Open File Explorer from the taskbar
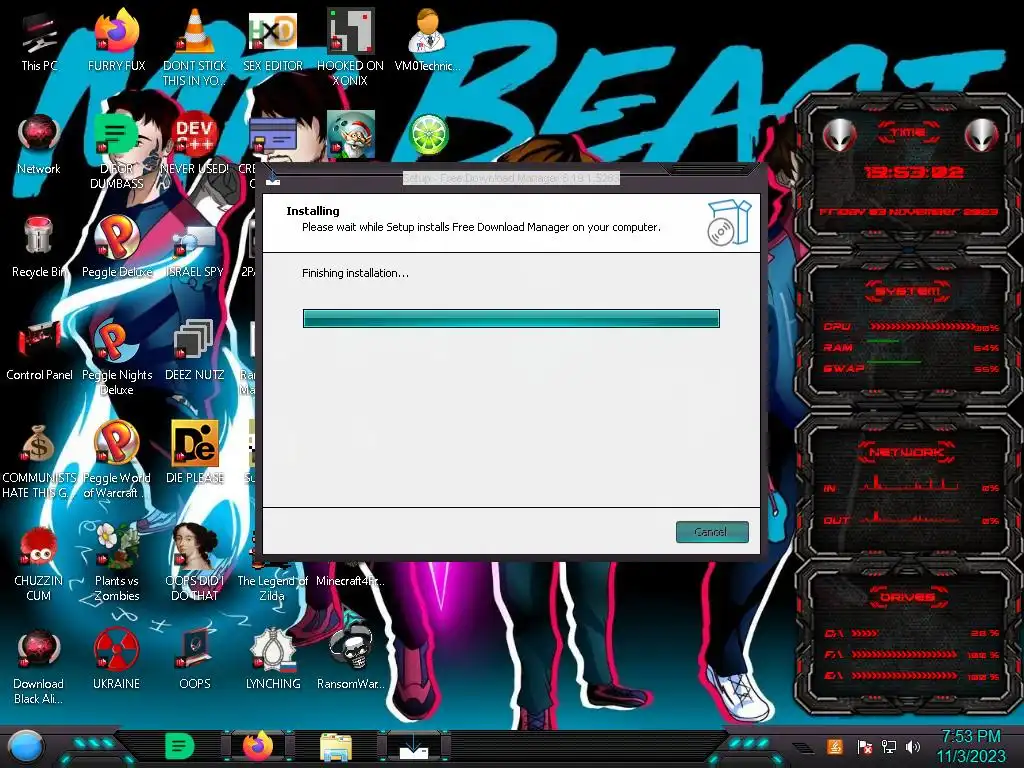The image size is (1024, 768). click(336, 746)
